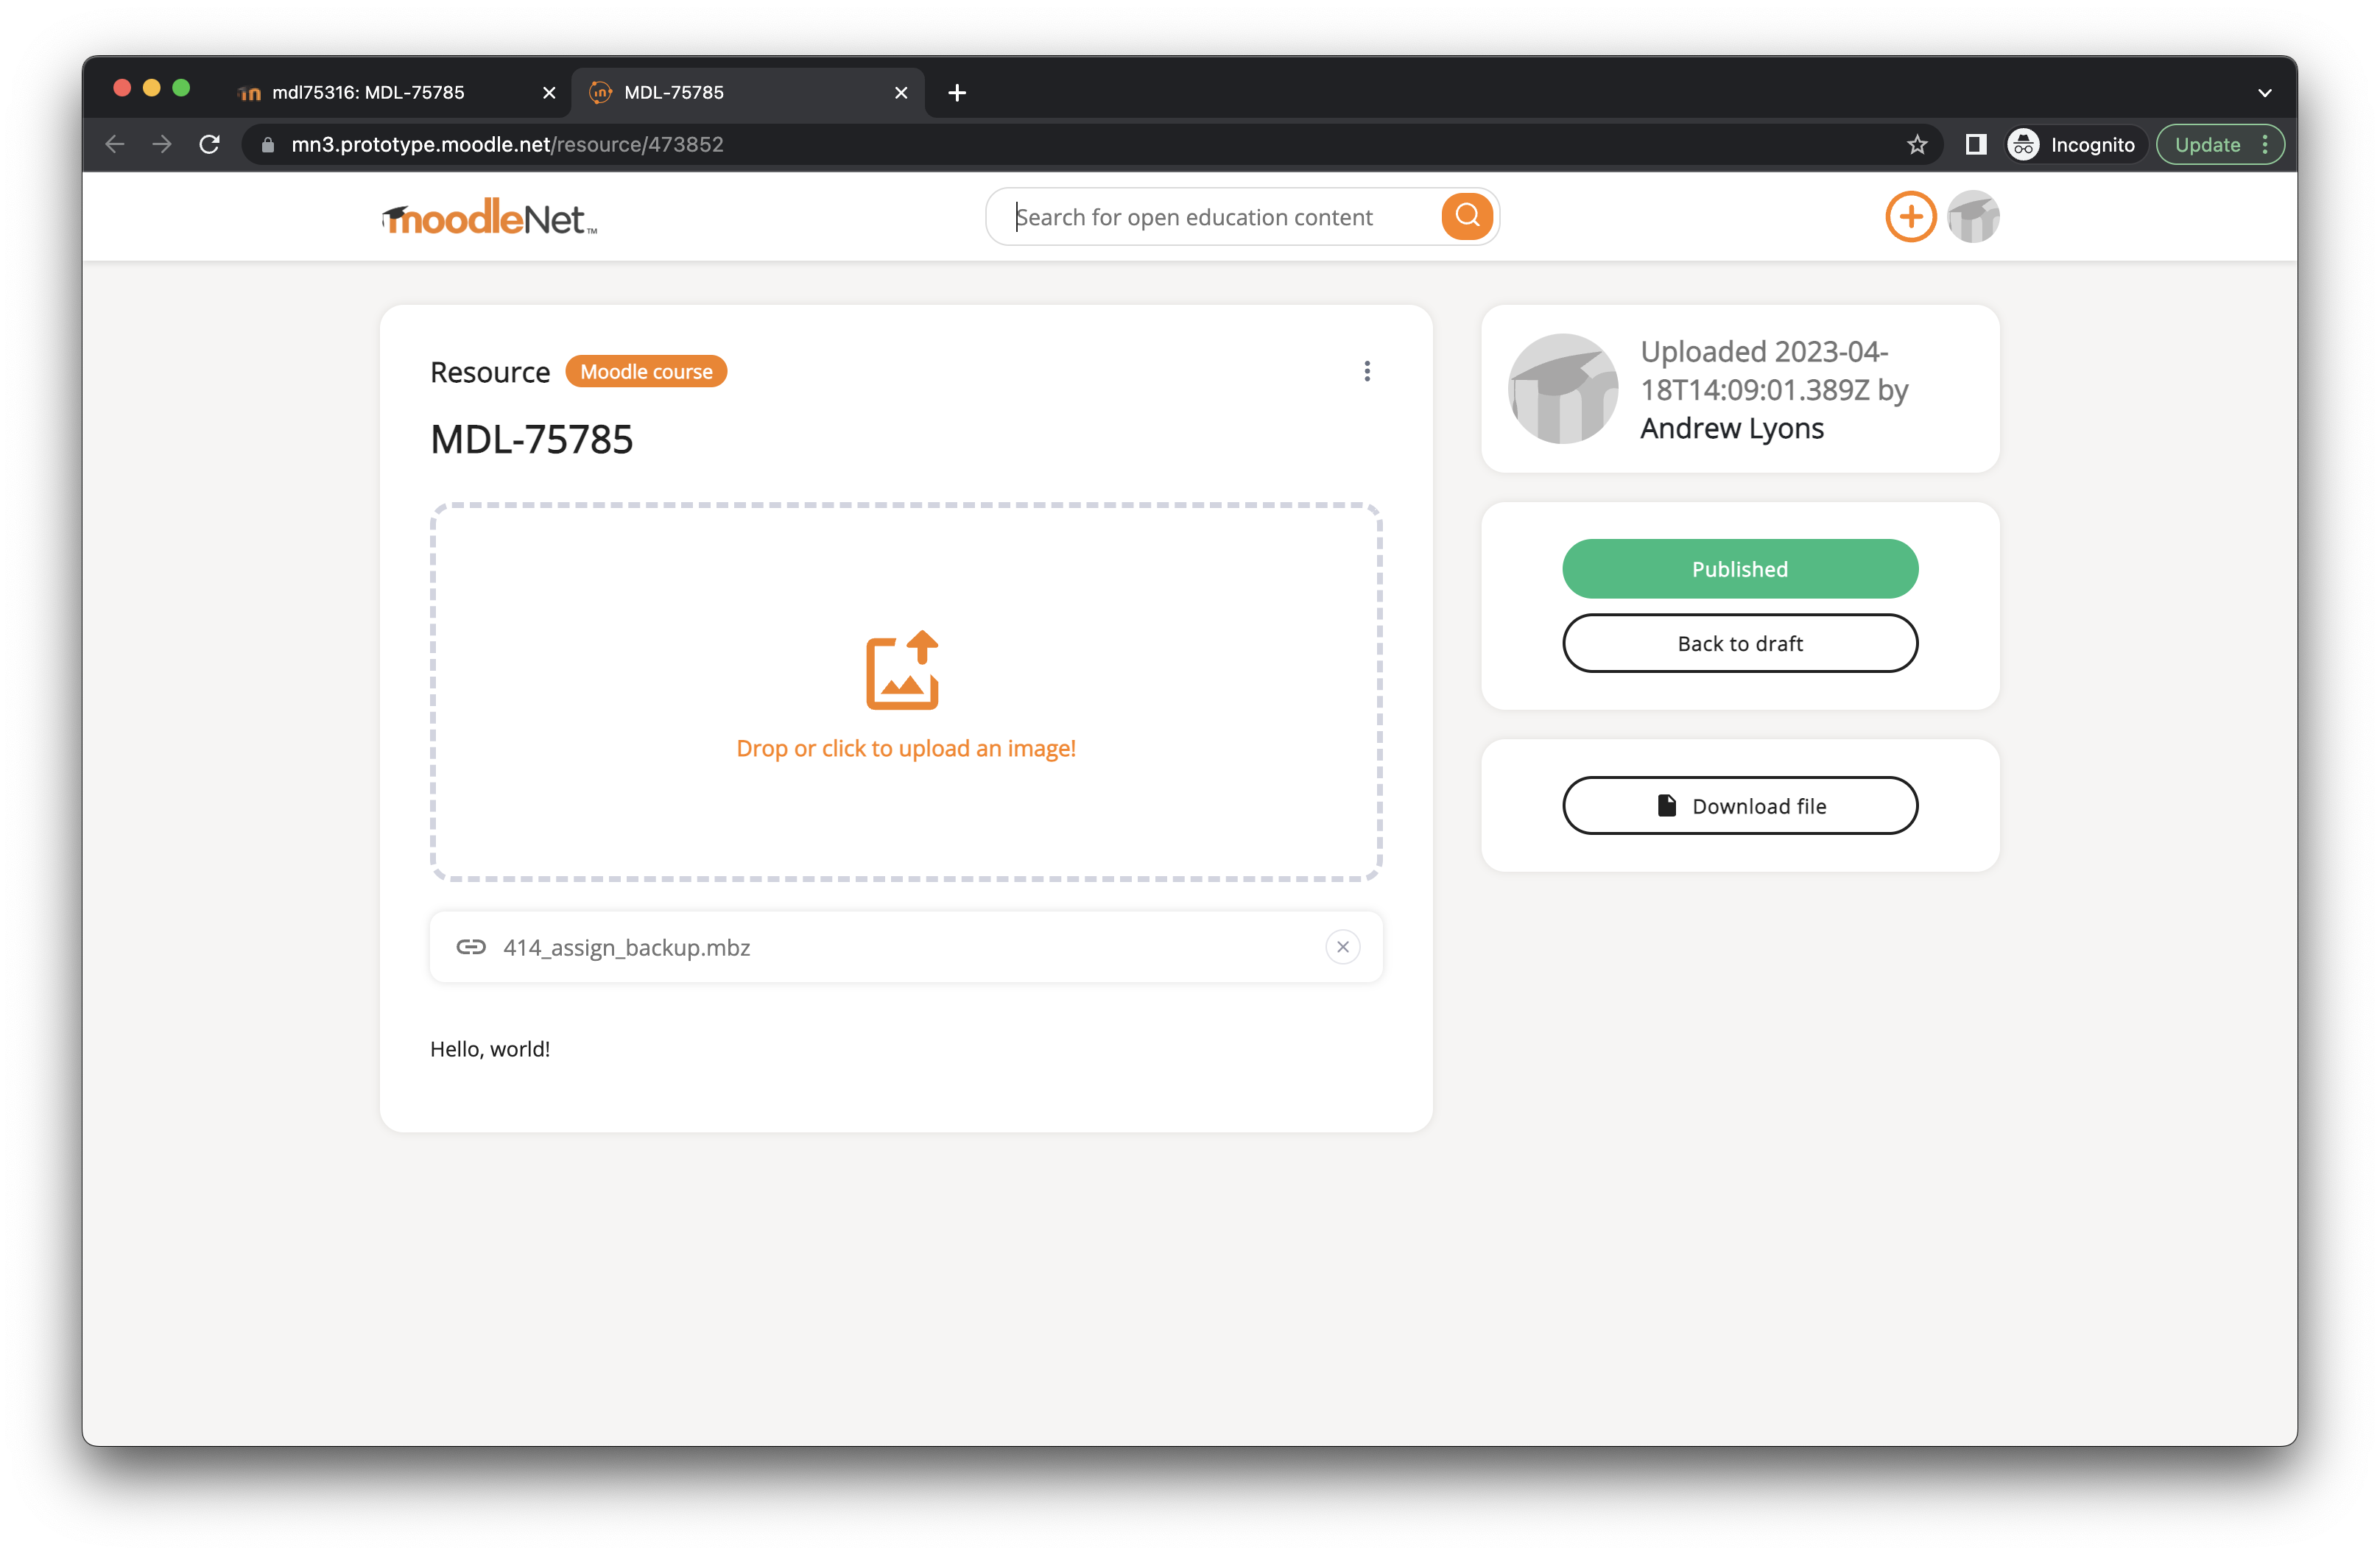Click the link icon beside 414_assign_backup.mbz
The width and height of the screenshot is (2380, 1555).
471,947
